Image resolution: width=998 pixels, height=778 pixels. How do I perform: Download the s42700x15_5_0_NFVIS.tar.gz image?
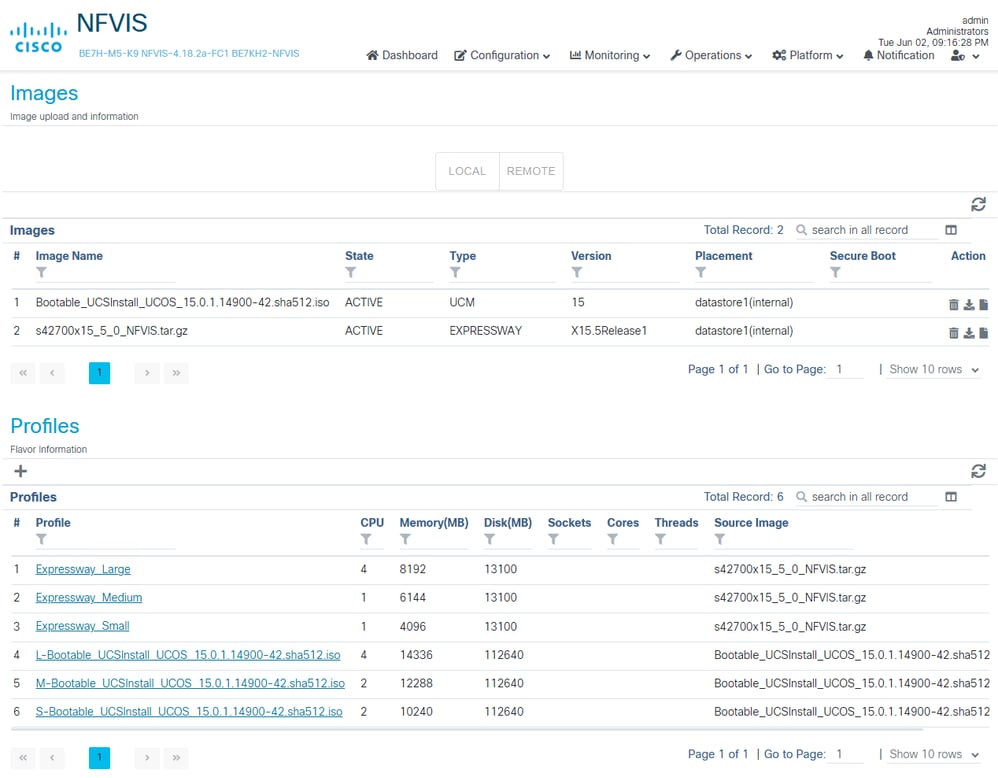point(969,333)
